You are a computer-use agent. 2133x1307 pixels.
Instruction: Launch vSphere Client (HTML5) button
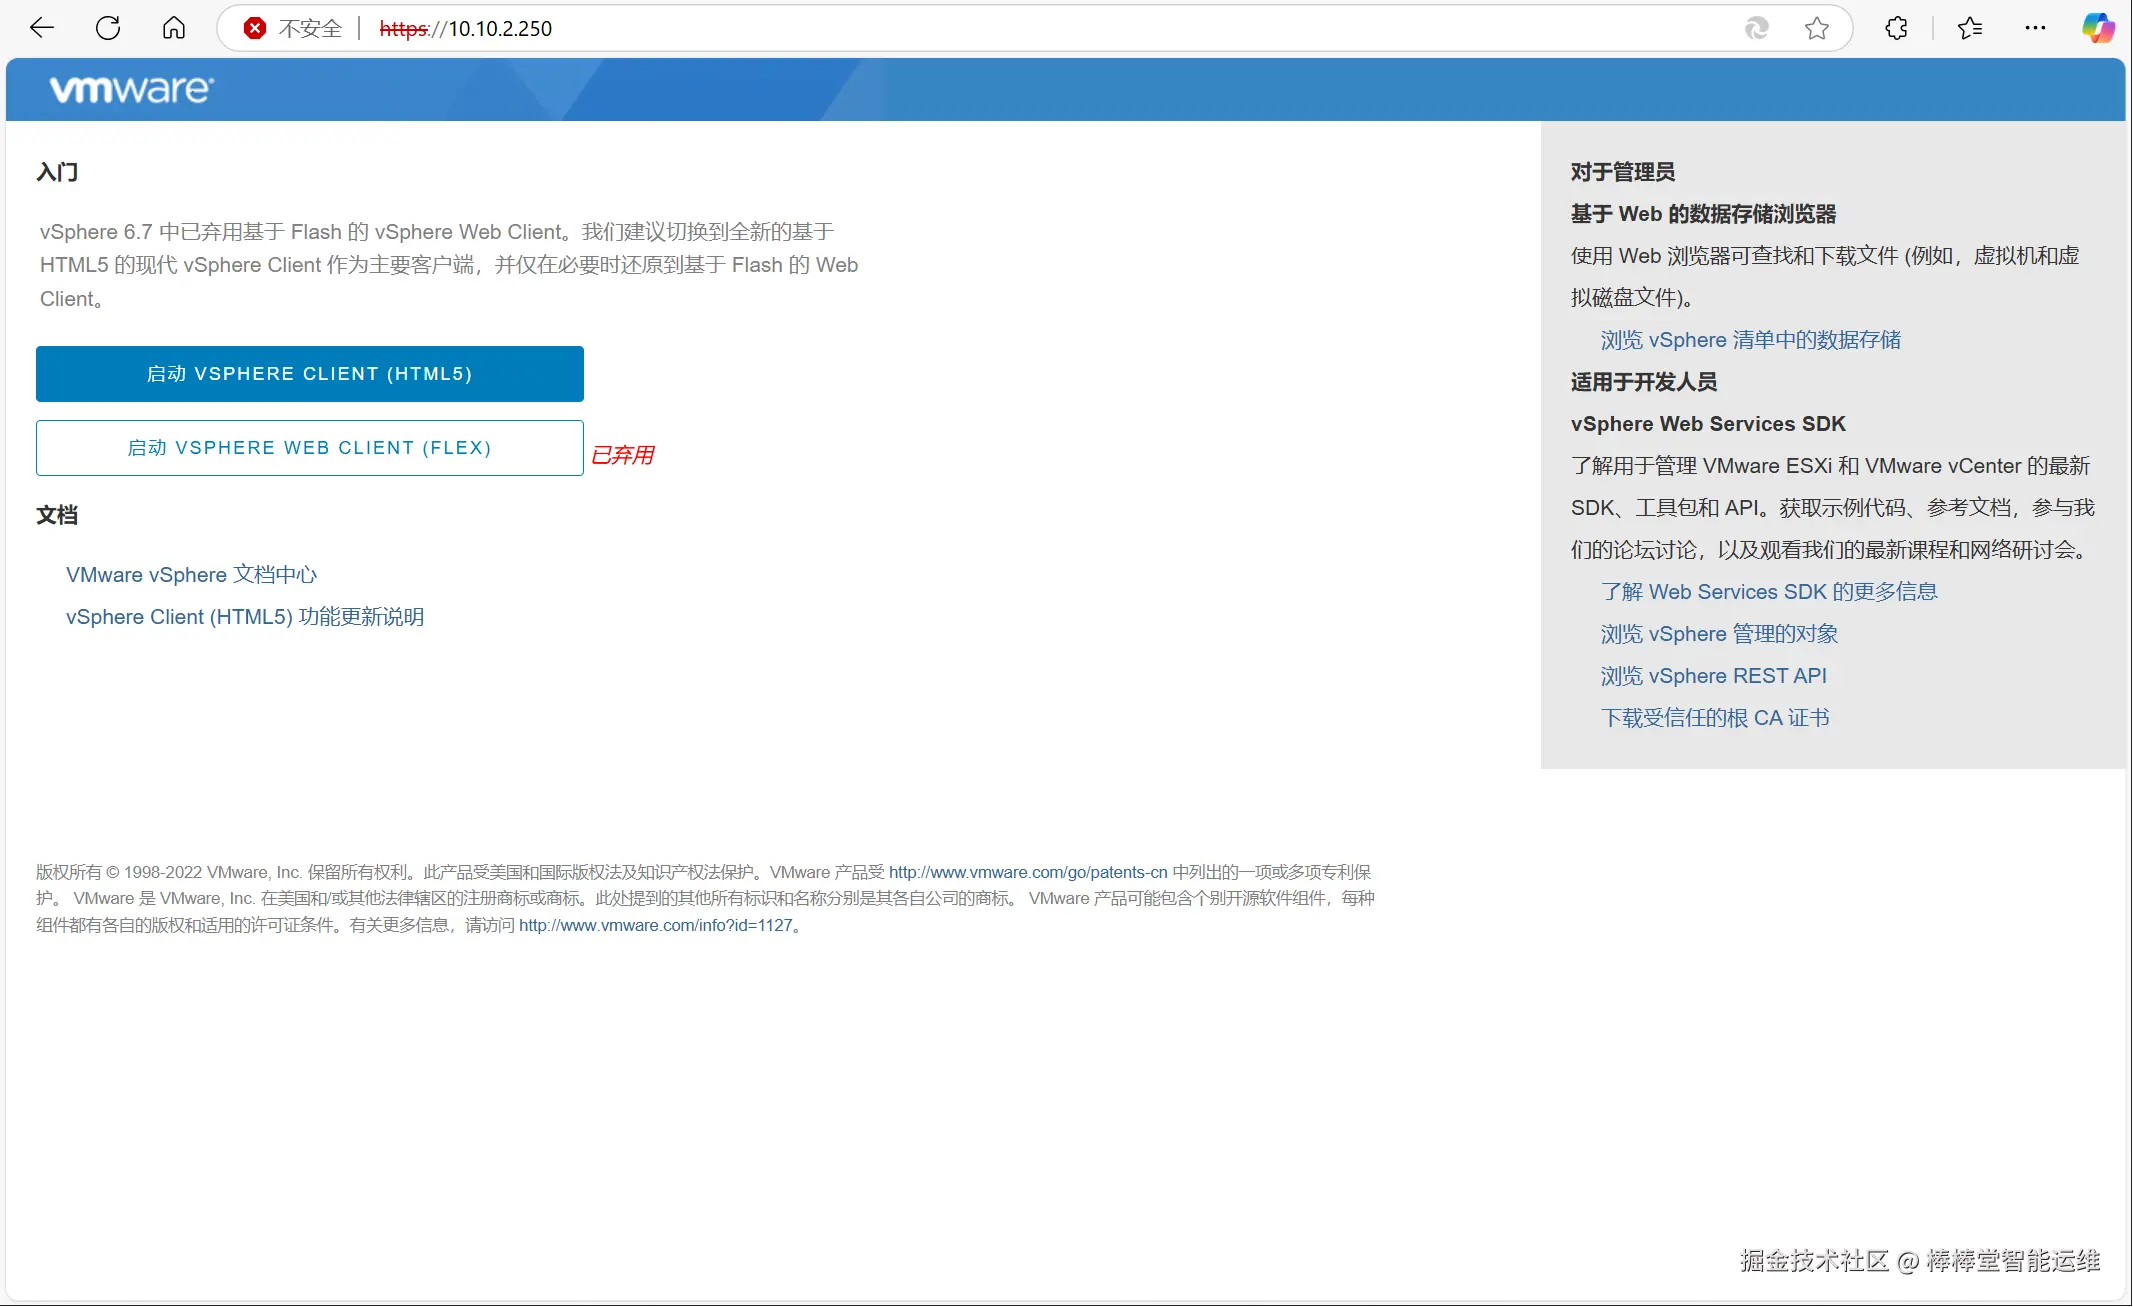309,374
